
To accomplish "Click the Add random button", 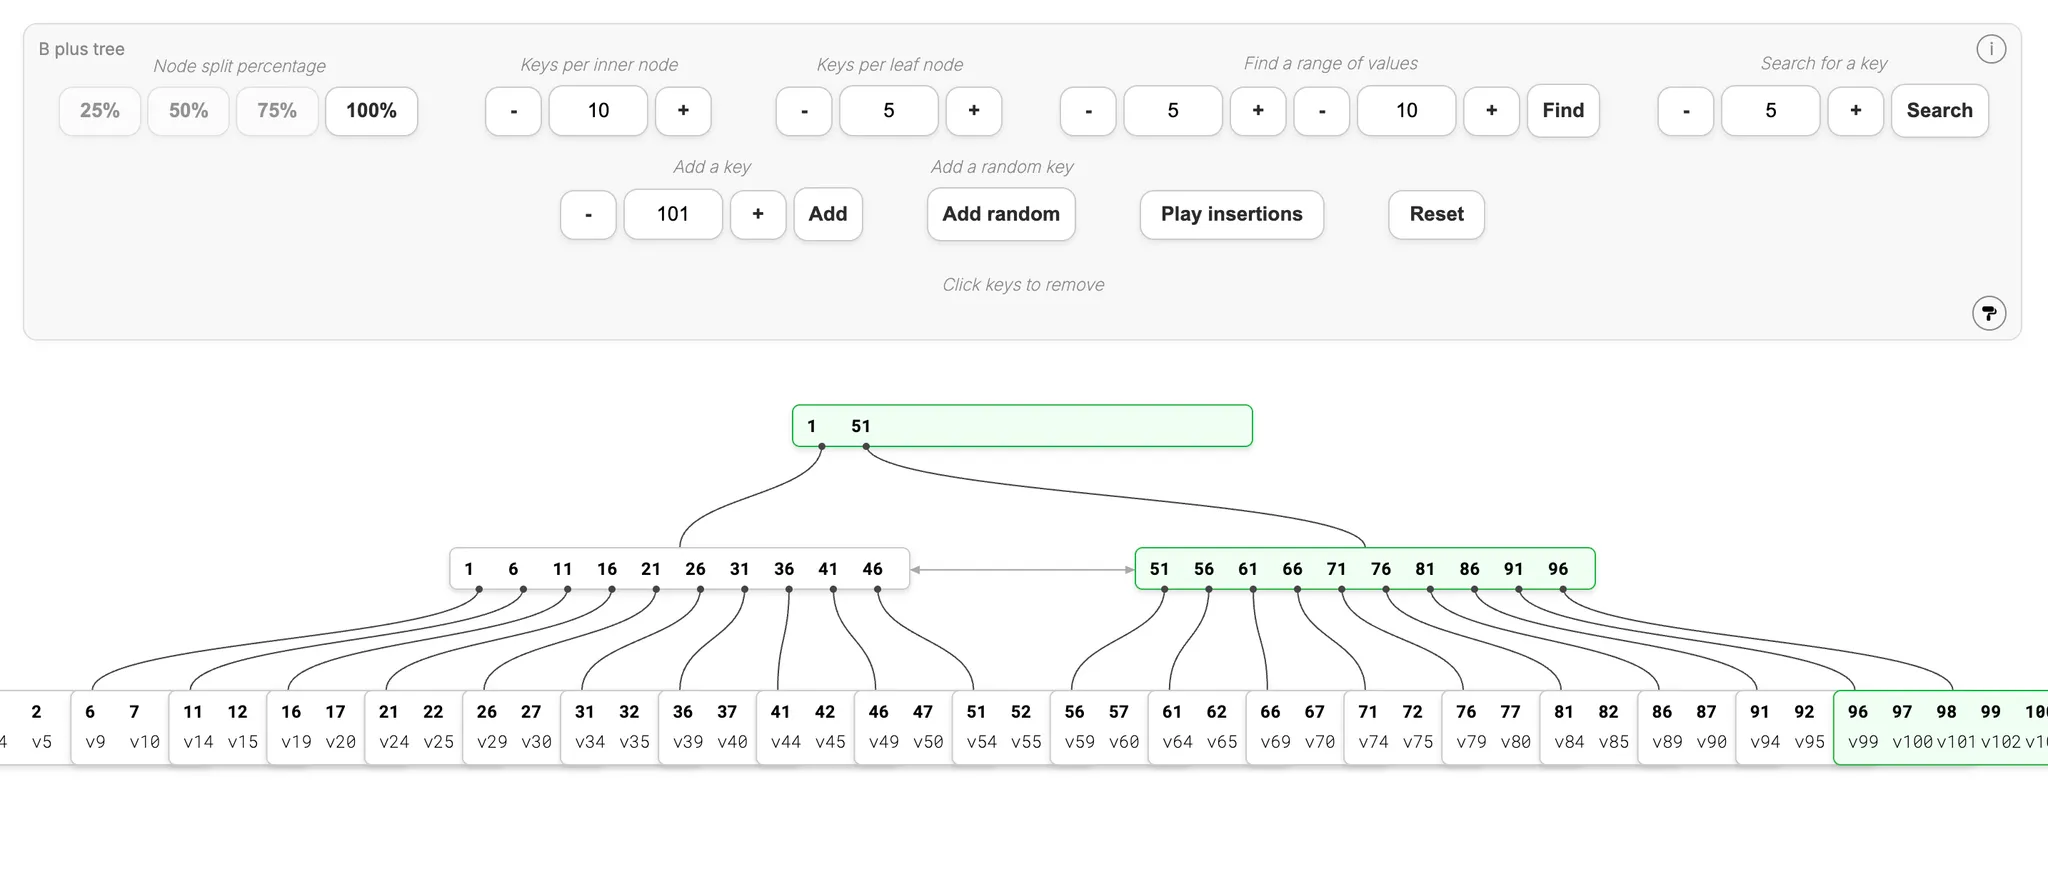I will tap(1001, 214).
